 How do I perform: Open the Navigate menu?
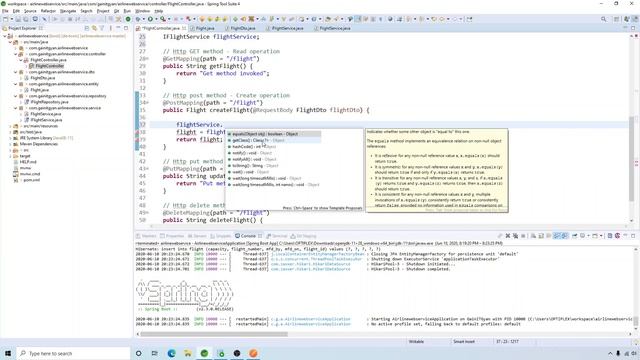coord(68,11)
